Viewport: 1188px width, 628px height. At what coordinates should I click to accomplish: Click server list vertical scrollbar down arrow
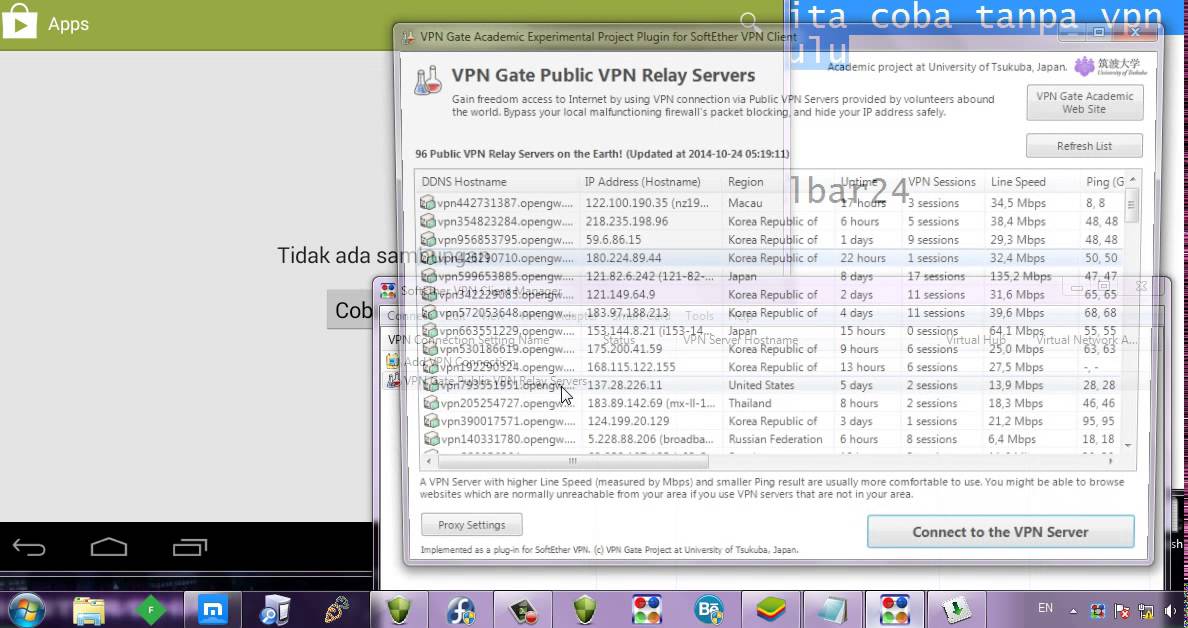pyautogui.click(x=1128, y=445)
